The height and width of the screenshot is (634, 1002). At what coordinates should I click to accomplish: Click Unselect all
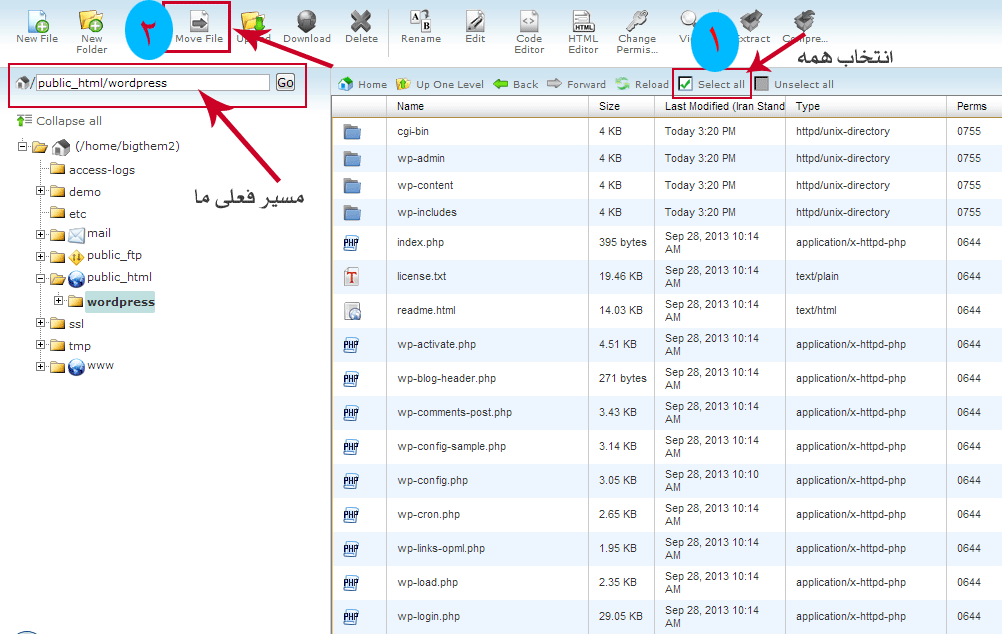[794, 84]
